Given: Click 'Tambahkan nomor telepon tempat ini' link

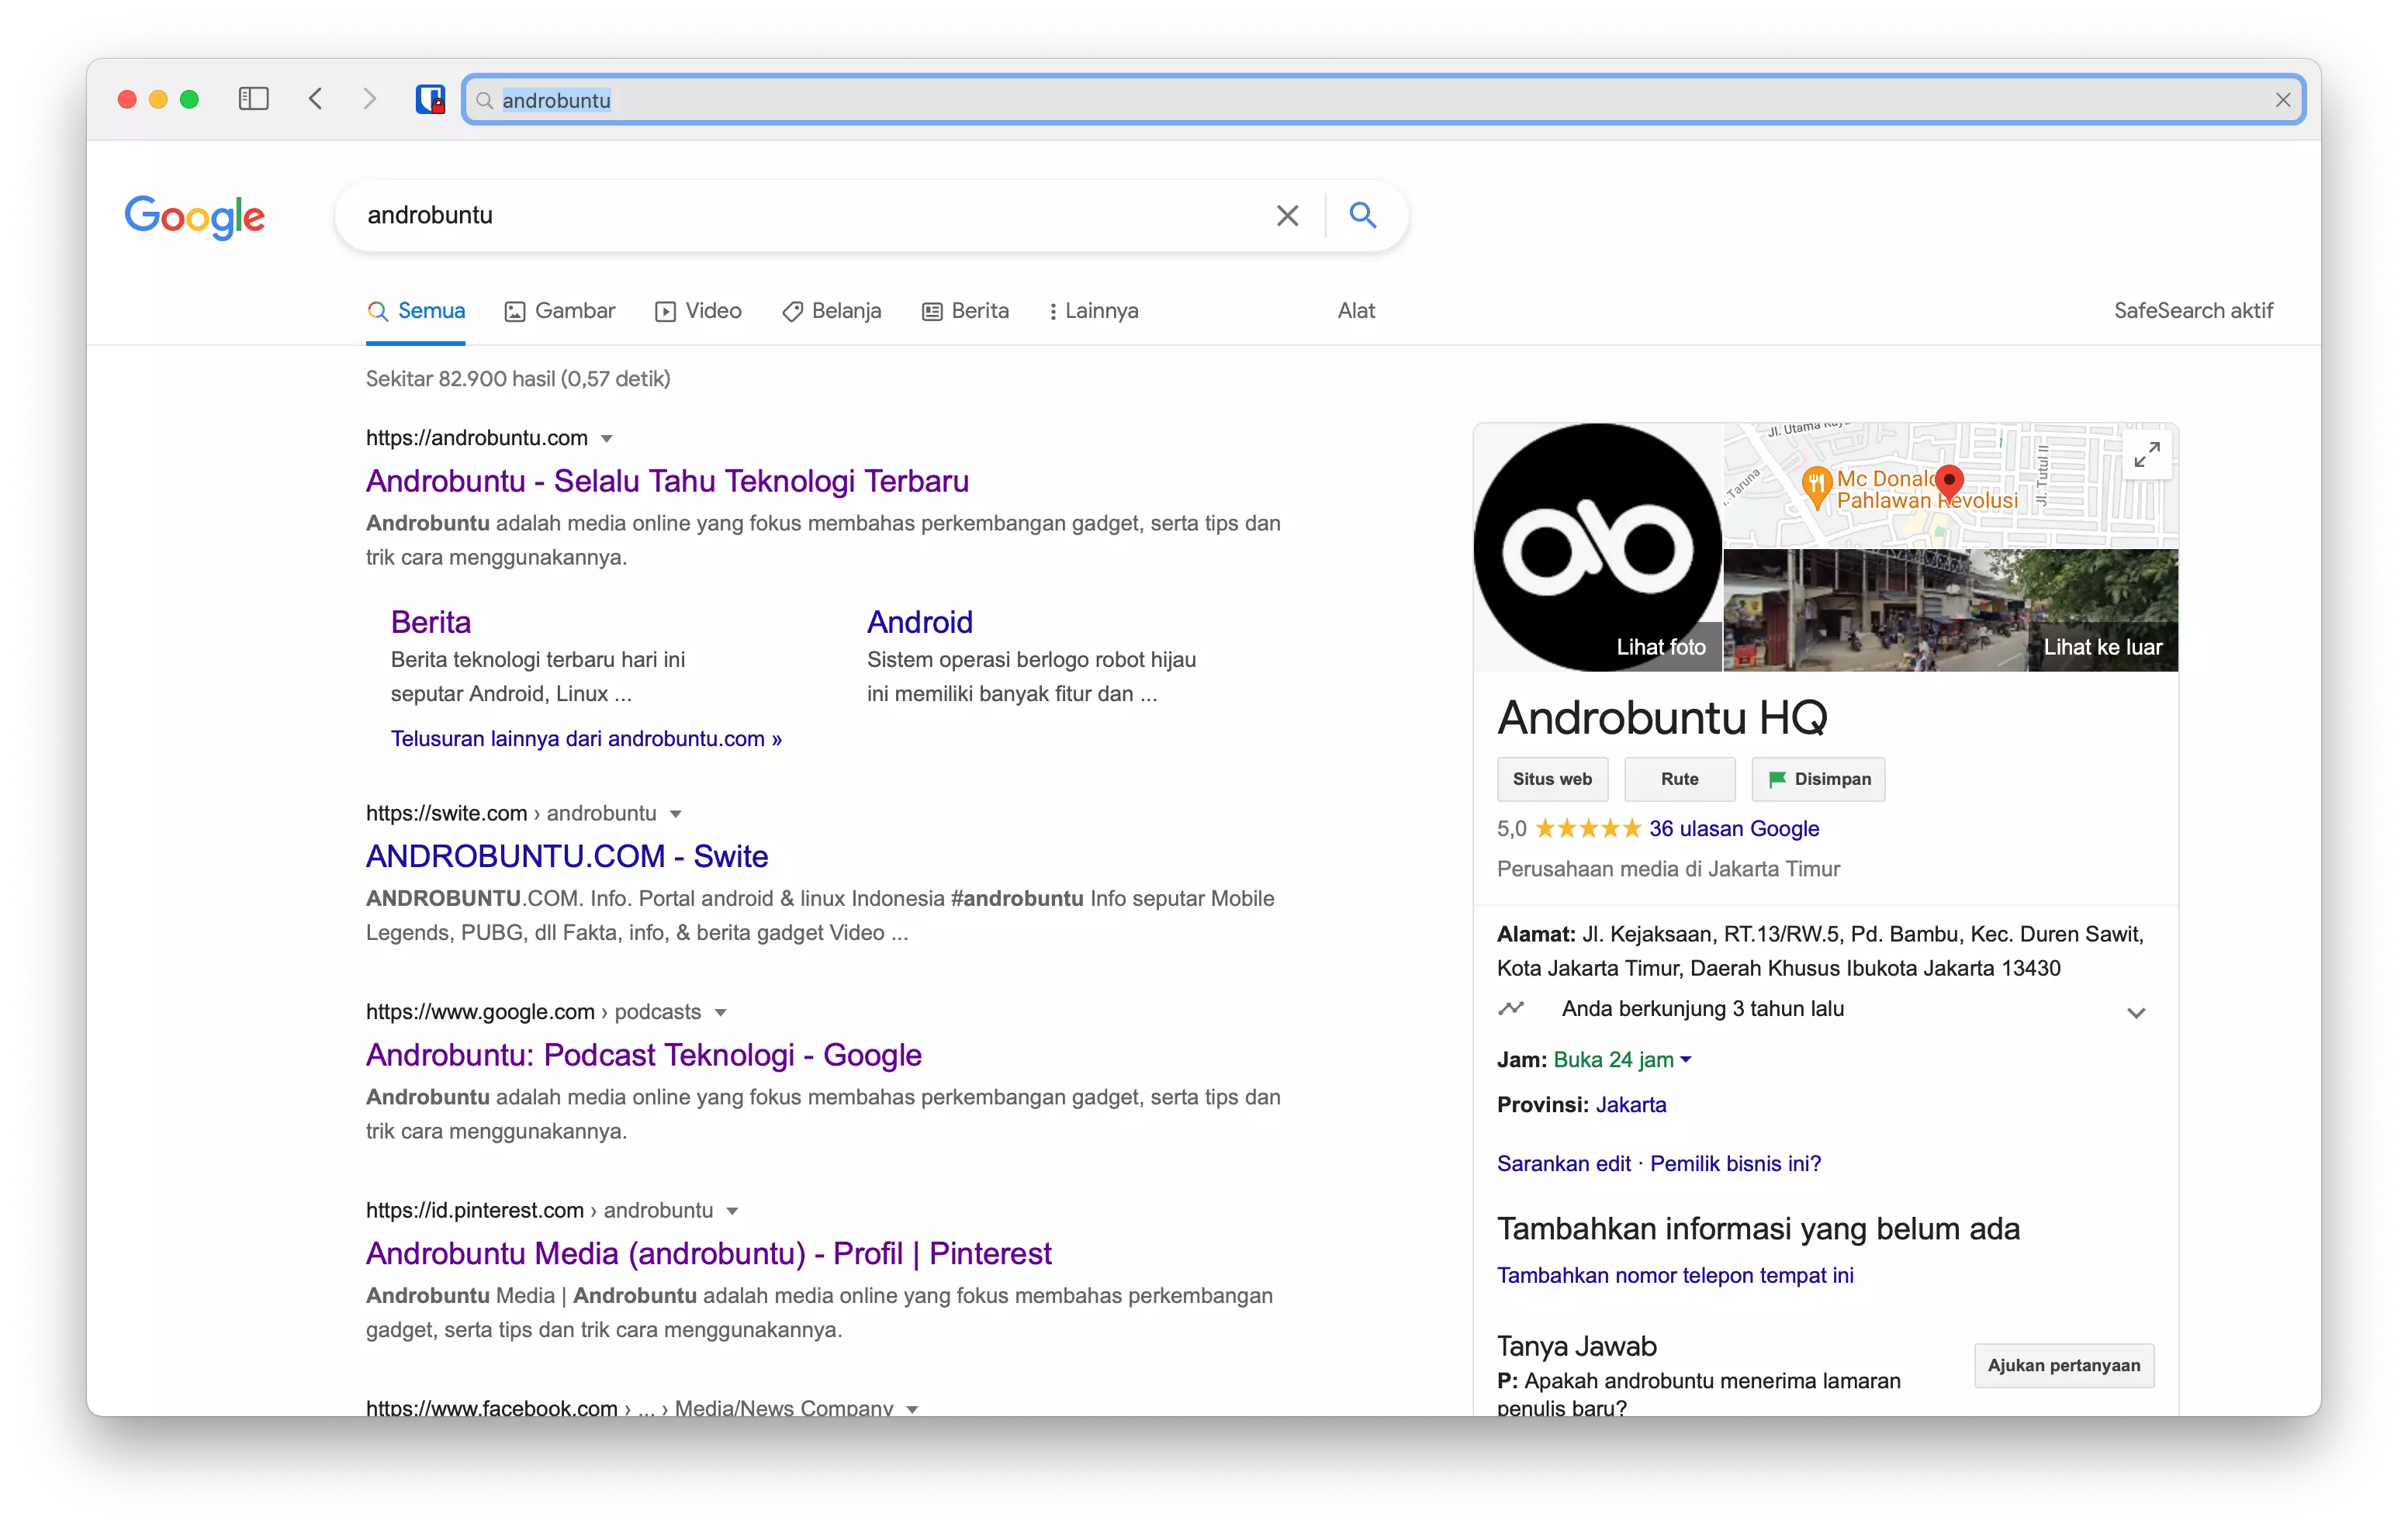Looking at the screenshot, I should point(1675,1275).
